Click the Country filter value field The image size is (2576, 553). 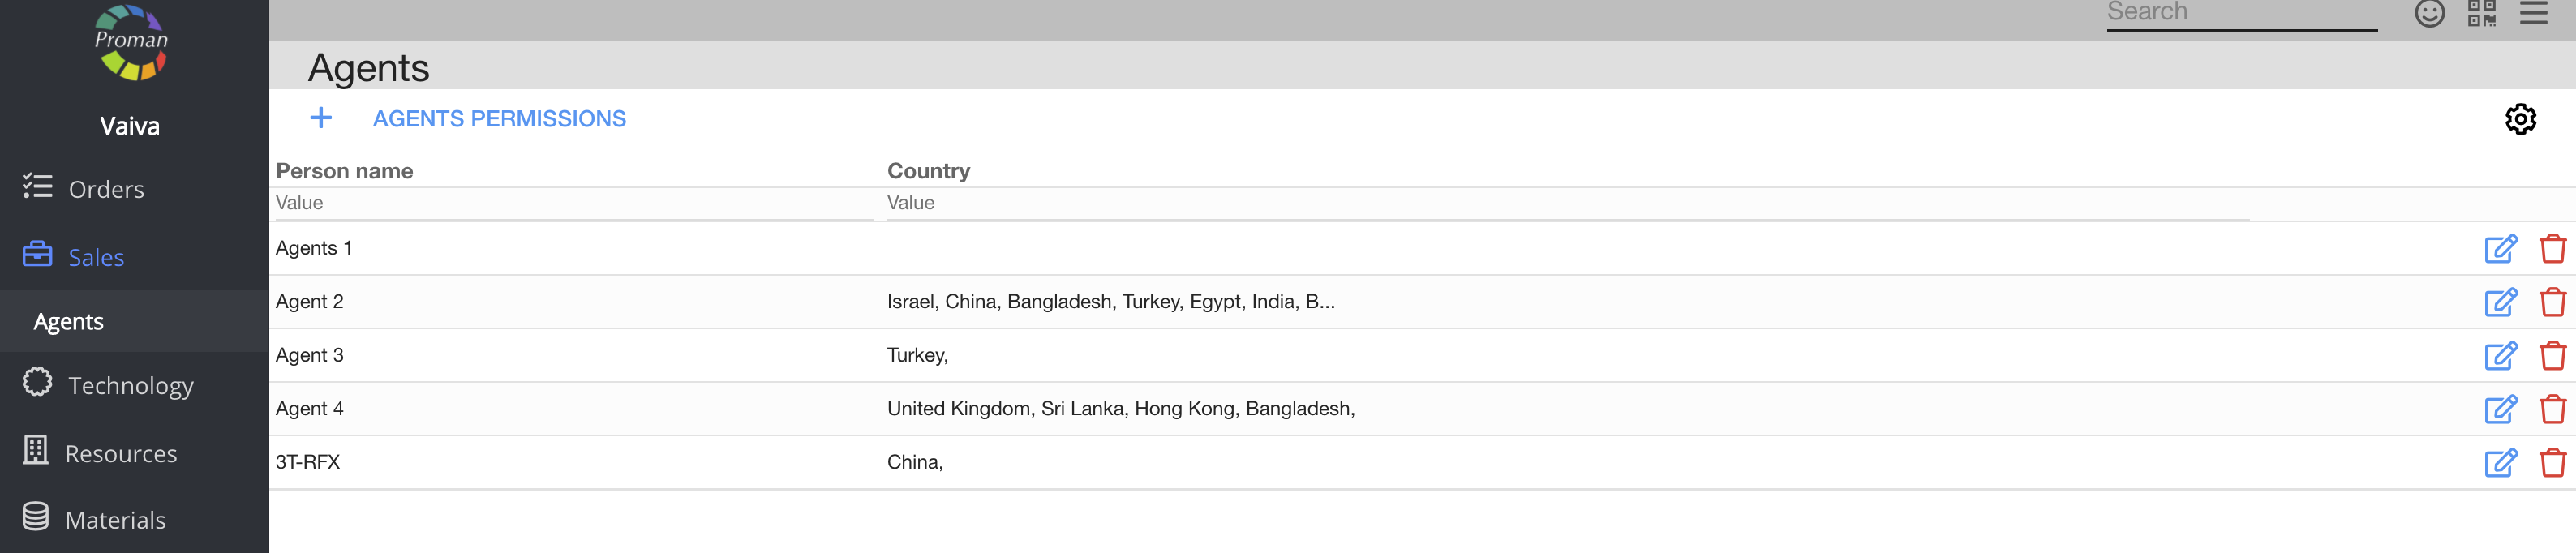(1565, 203)
